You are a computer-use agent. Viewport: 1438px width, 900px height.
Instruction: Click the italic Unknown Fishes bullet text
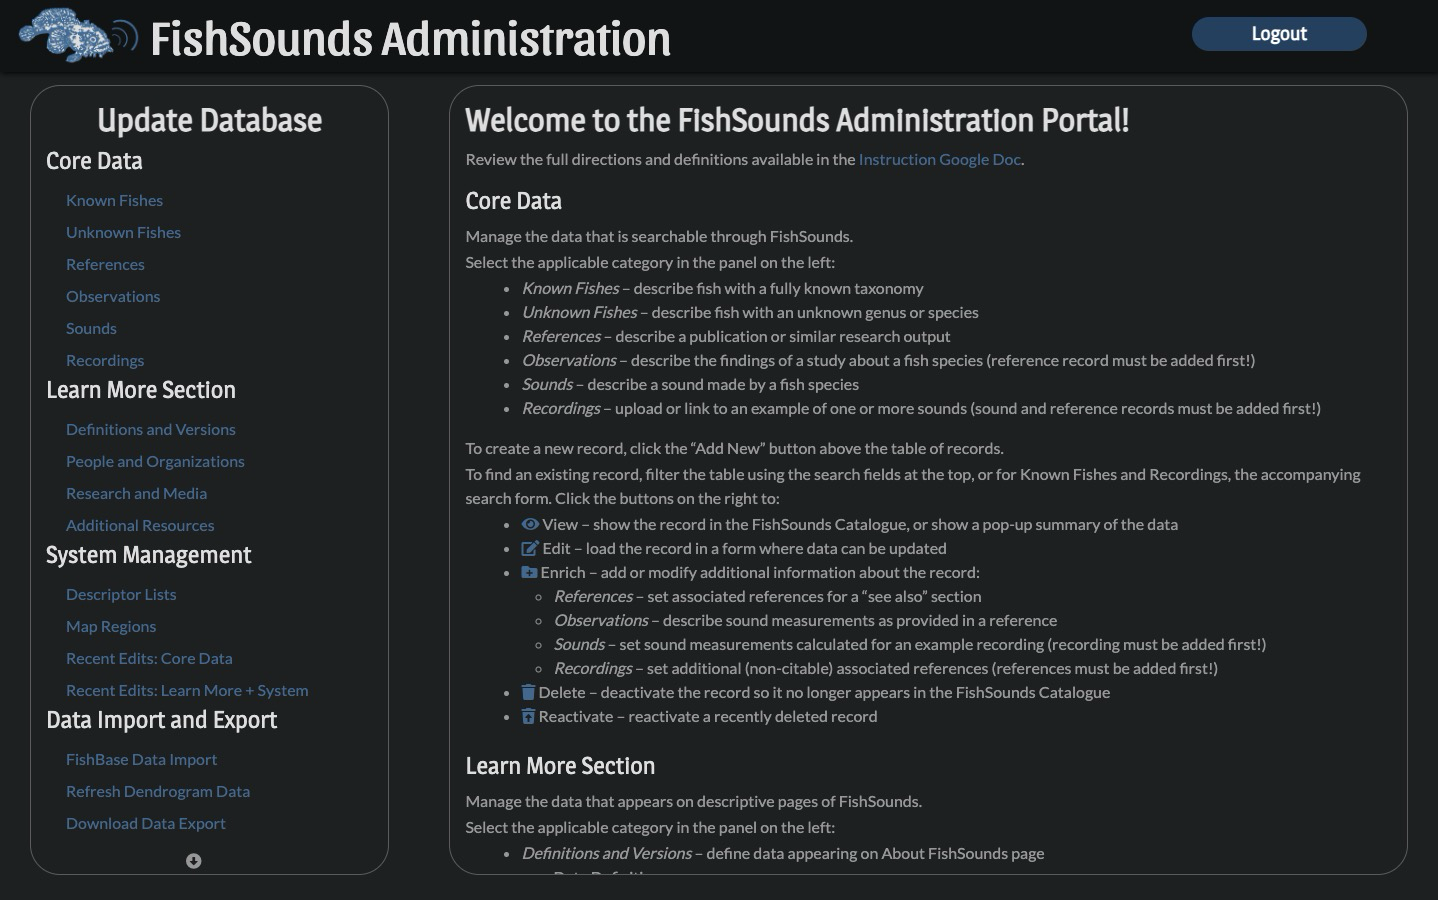pyautogui.click(x=579, y=312)
